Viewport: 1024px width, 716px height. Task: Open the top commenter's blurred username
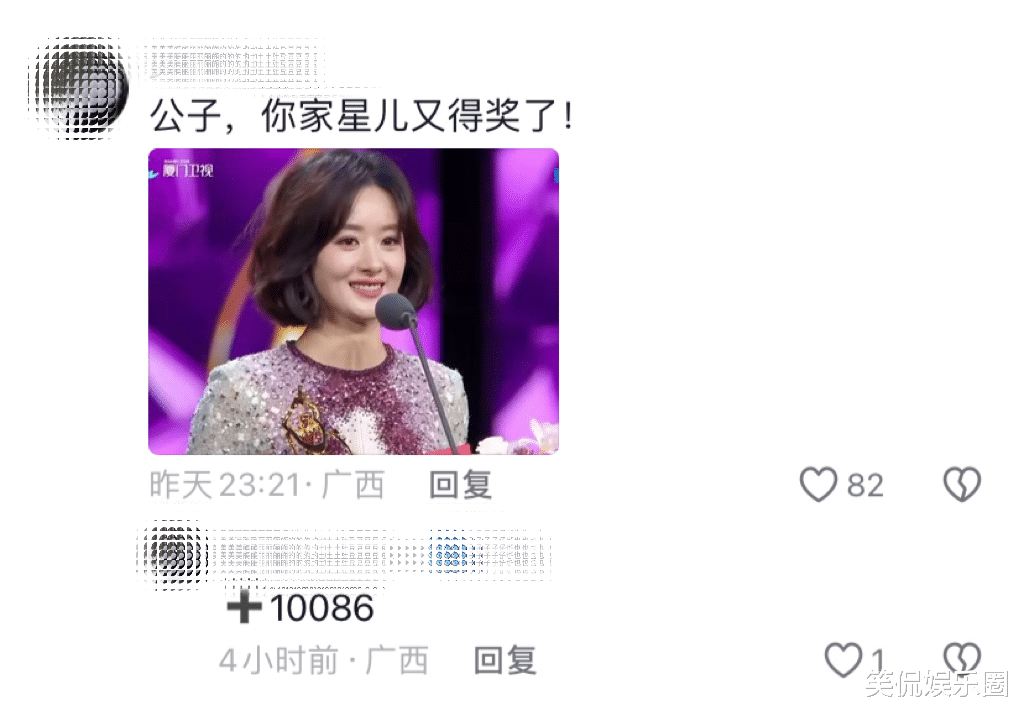235,63
